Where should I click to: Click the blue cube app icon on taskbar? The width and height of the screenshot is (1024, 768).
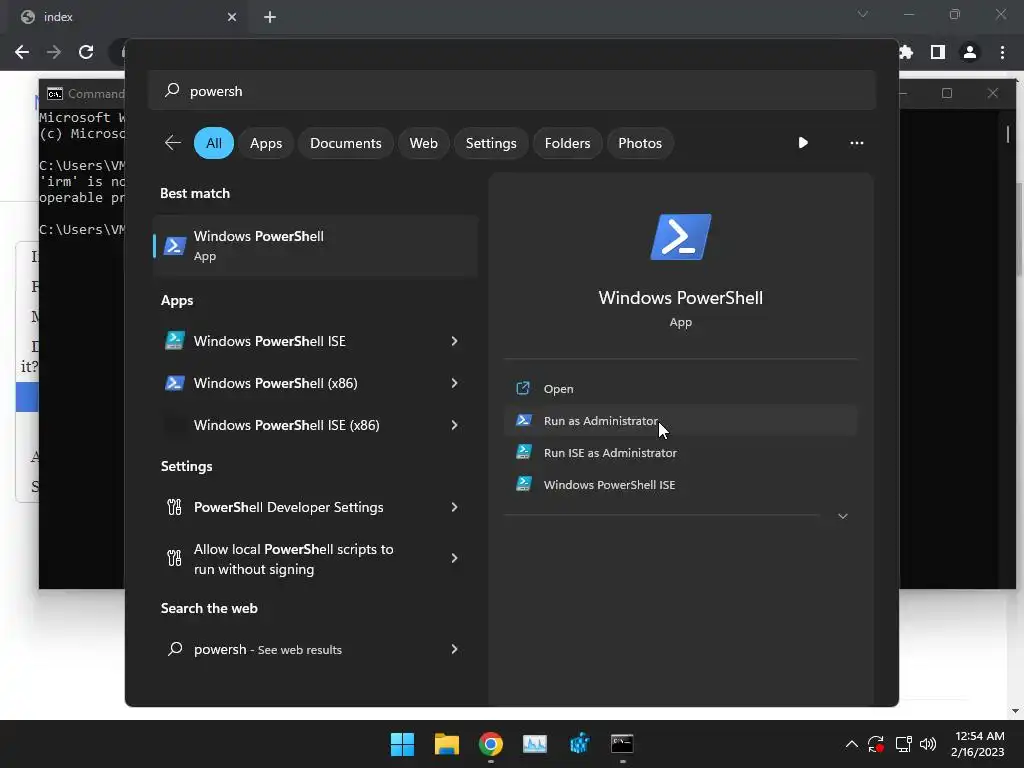tap(579, 744)
